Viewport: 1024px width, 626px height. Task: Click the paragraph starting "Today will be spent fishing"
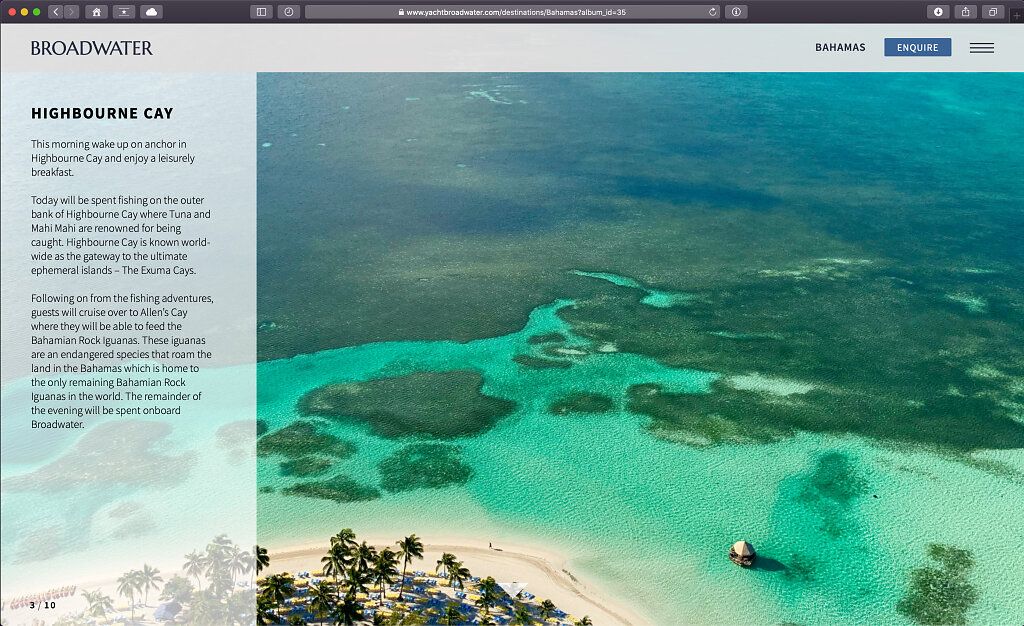point(121,235)
